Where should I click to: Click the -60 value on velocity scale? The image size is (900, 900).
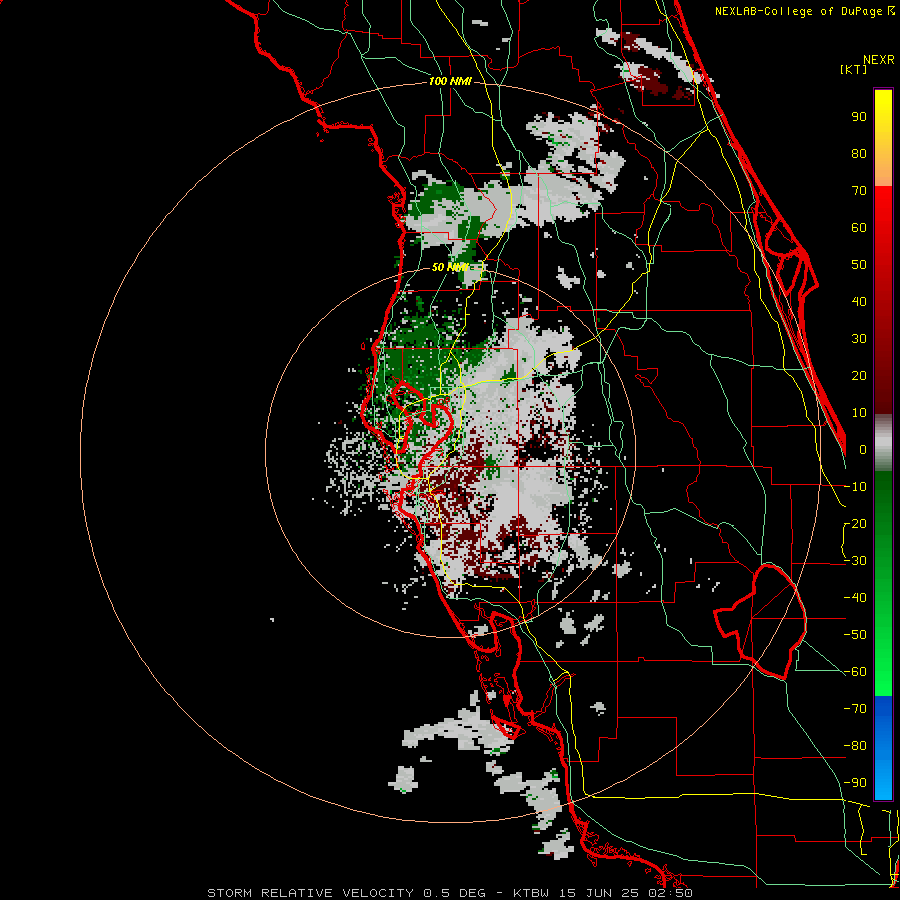855,672
